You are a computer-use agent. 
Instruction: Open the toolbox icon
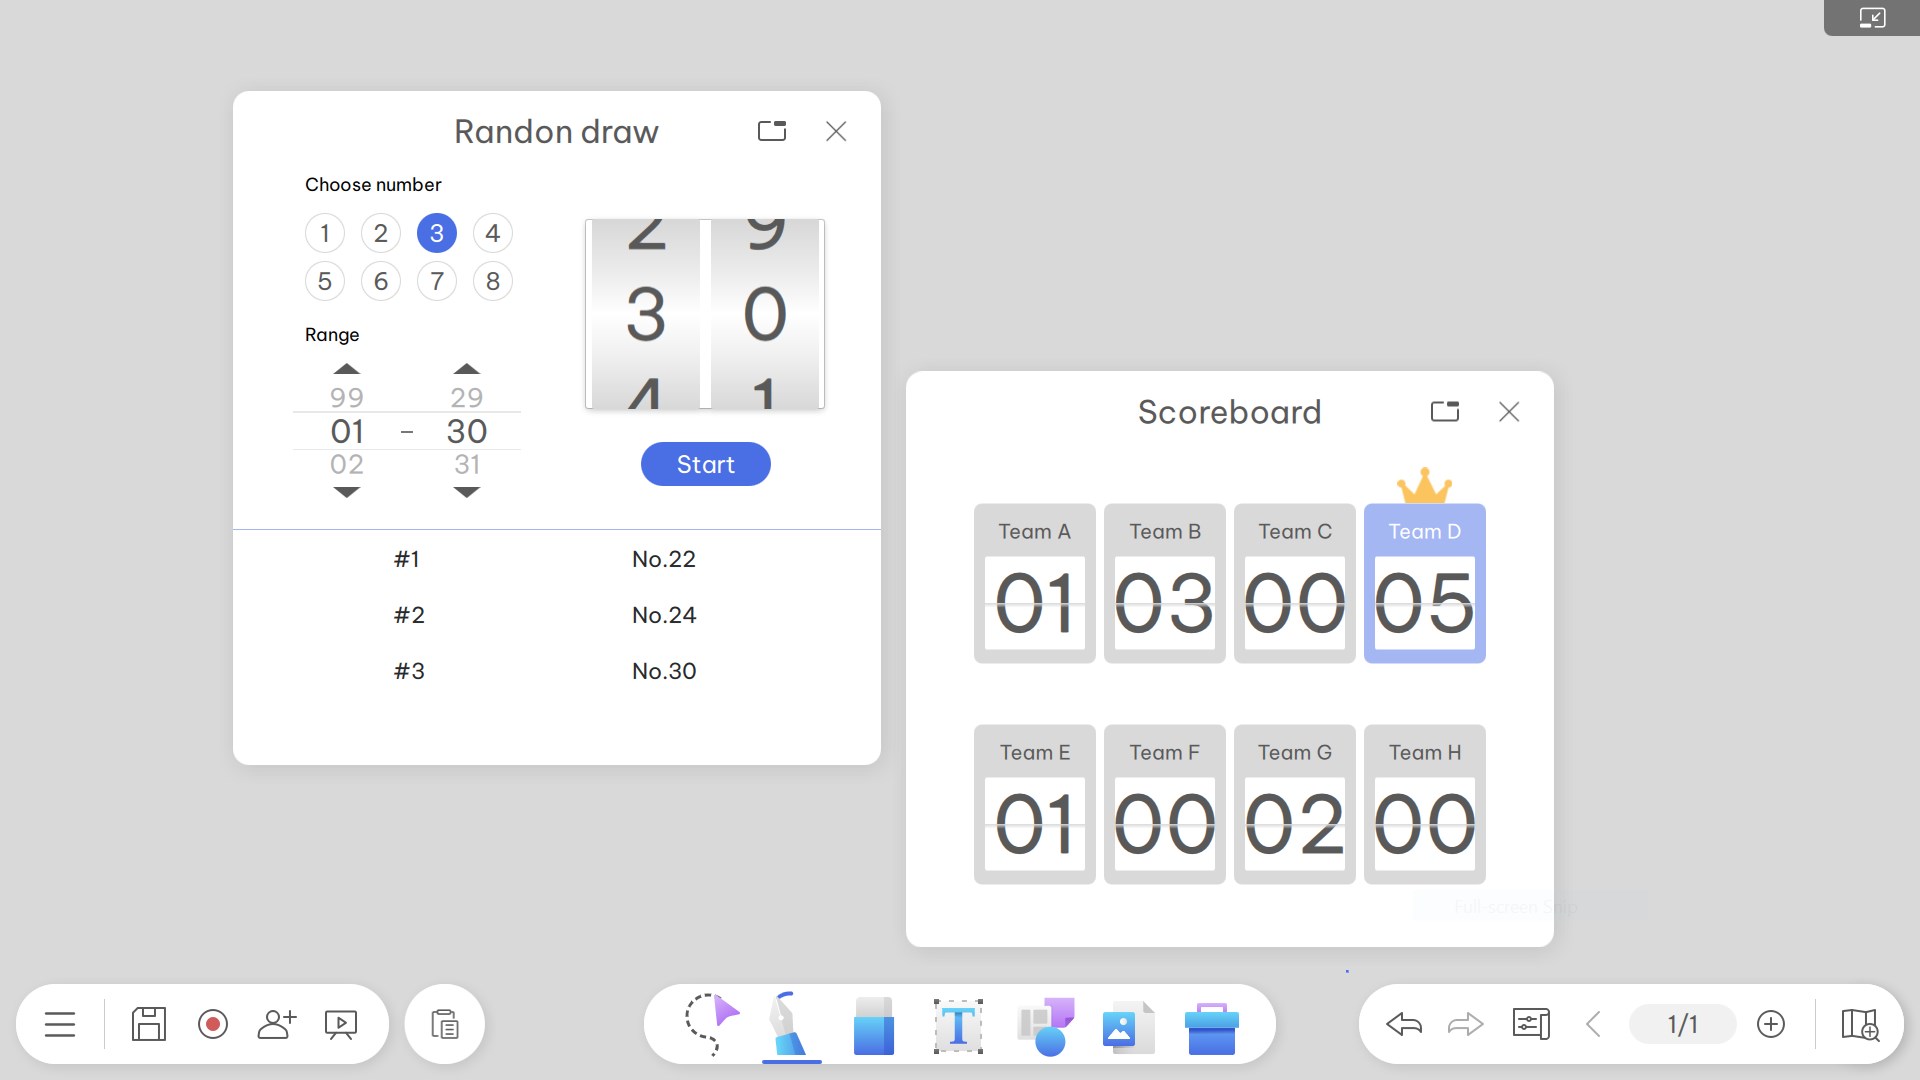[1211, 1026]
